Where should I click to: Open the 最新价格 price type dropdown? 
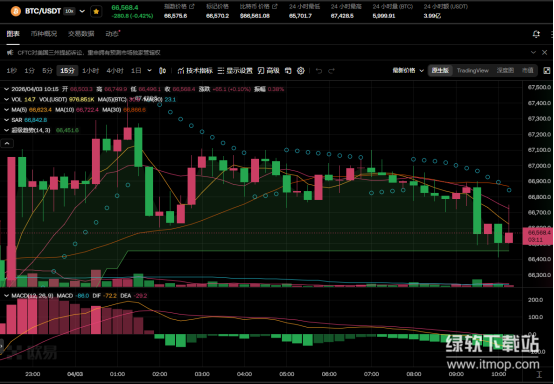coord(408,71)
